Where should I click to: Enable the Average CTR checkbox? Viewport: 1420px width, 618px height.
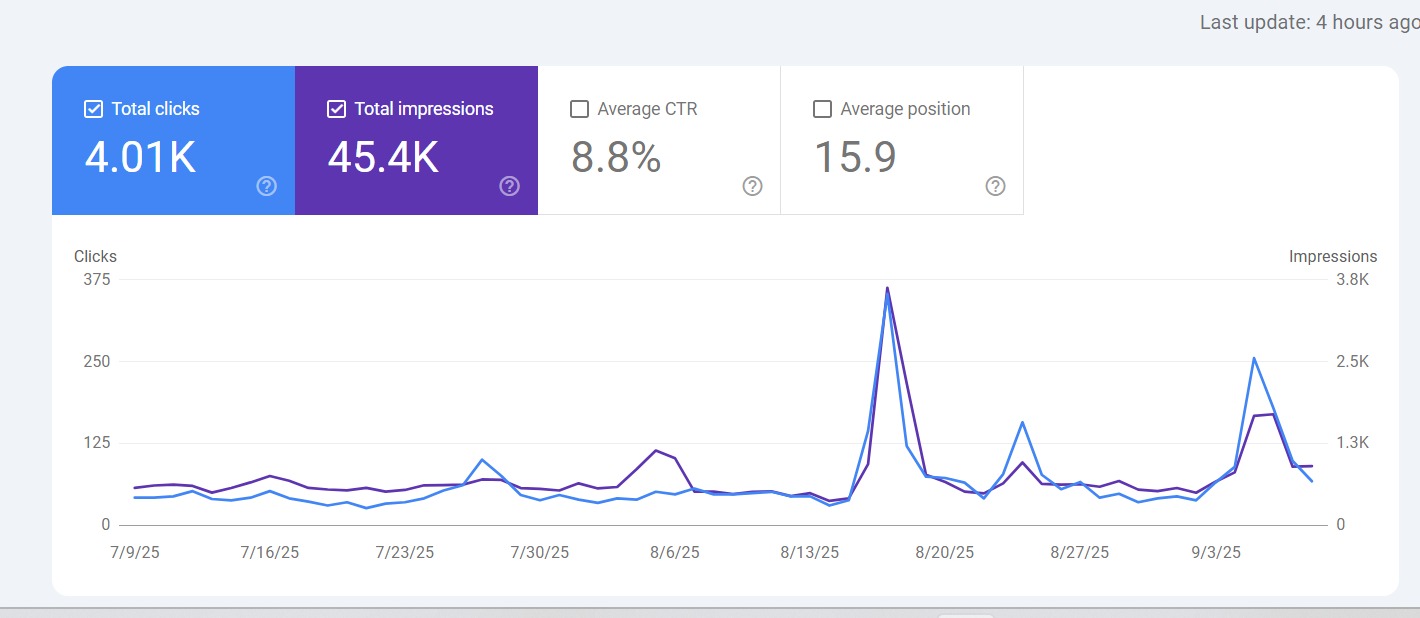pyautogui.click(x=579, y=108)
